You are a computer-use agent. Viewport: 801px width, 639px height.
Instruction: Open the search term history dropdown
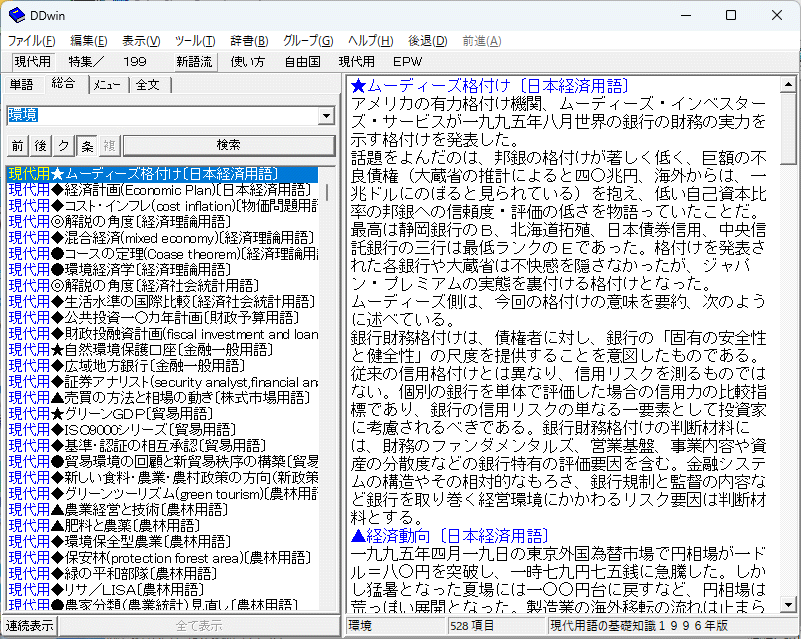(x=326, y=116)
